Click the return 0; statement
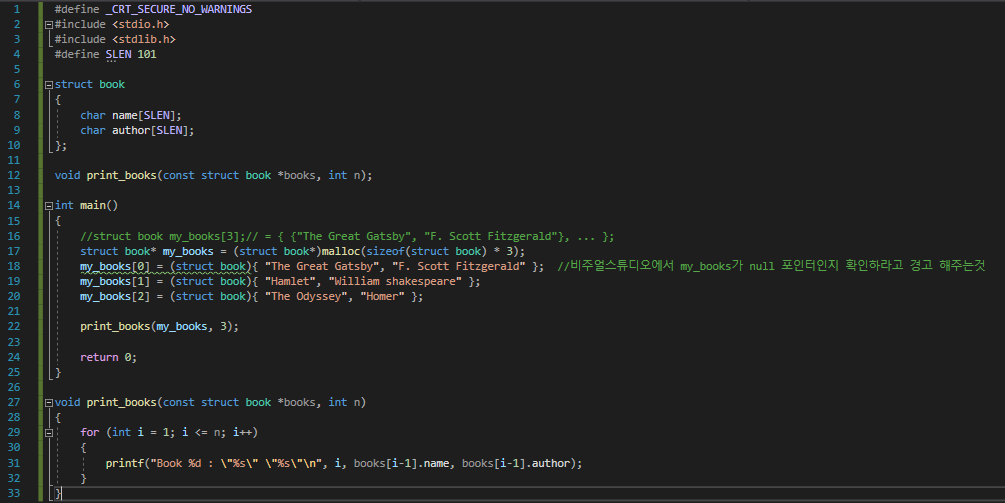The height and width of the screenshot is (503, 1005). pos(108,357)
